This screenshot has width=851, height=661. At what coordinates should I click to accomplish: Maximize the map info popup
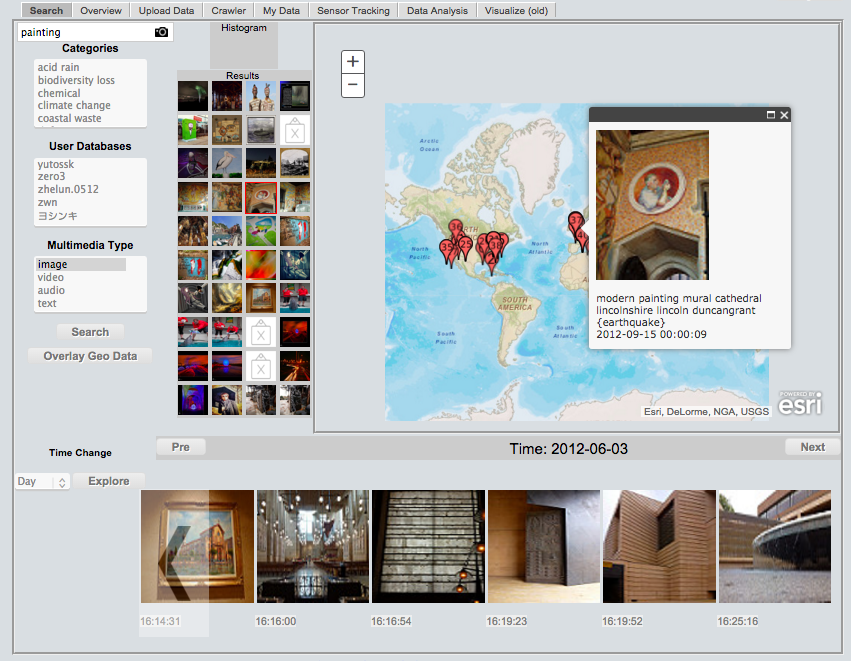click(x=771, y=115)
